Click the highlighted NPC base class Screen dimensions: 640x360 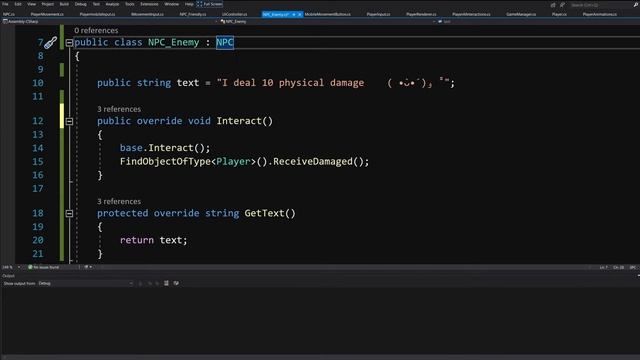[x=225, y=42]
